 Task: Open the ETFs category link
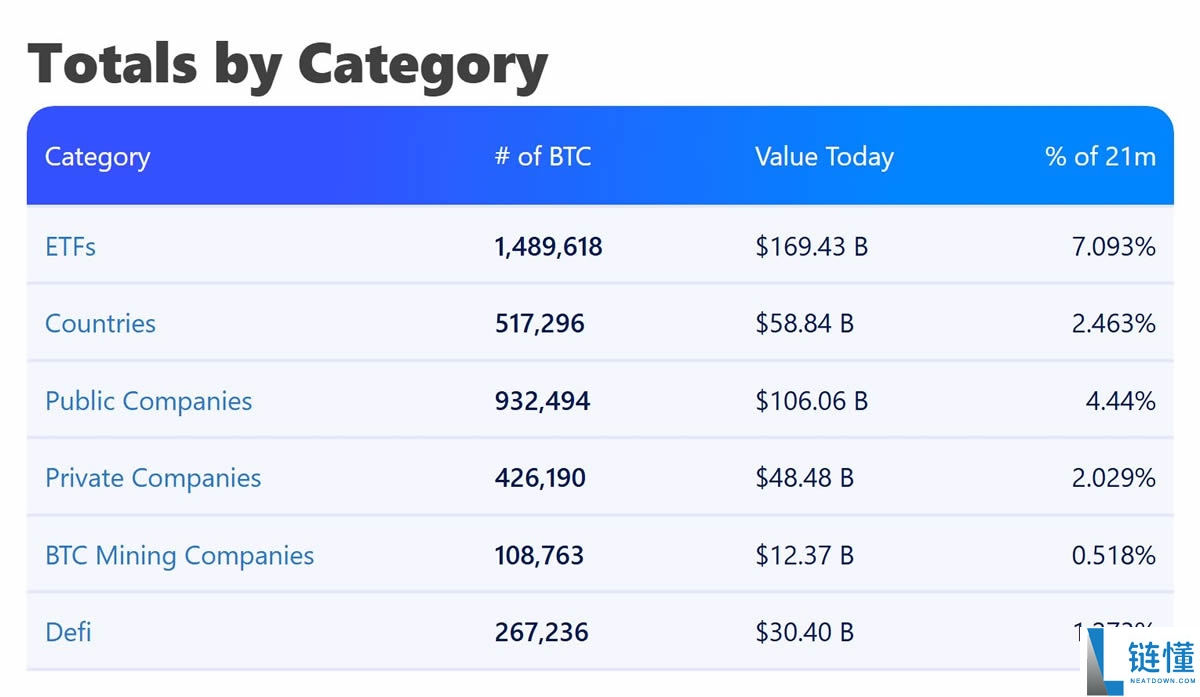click(70, 246)
